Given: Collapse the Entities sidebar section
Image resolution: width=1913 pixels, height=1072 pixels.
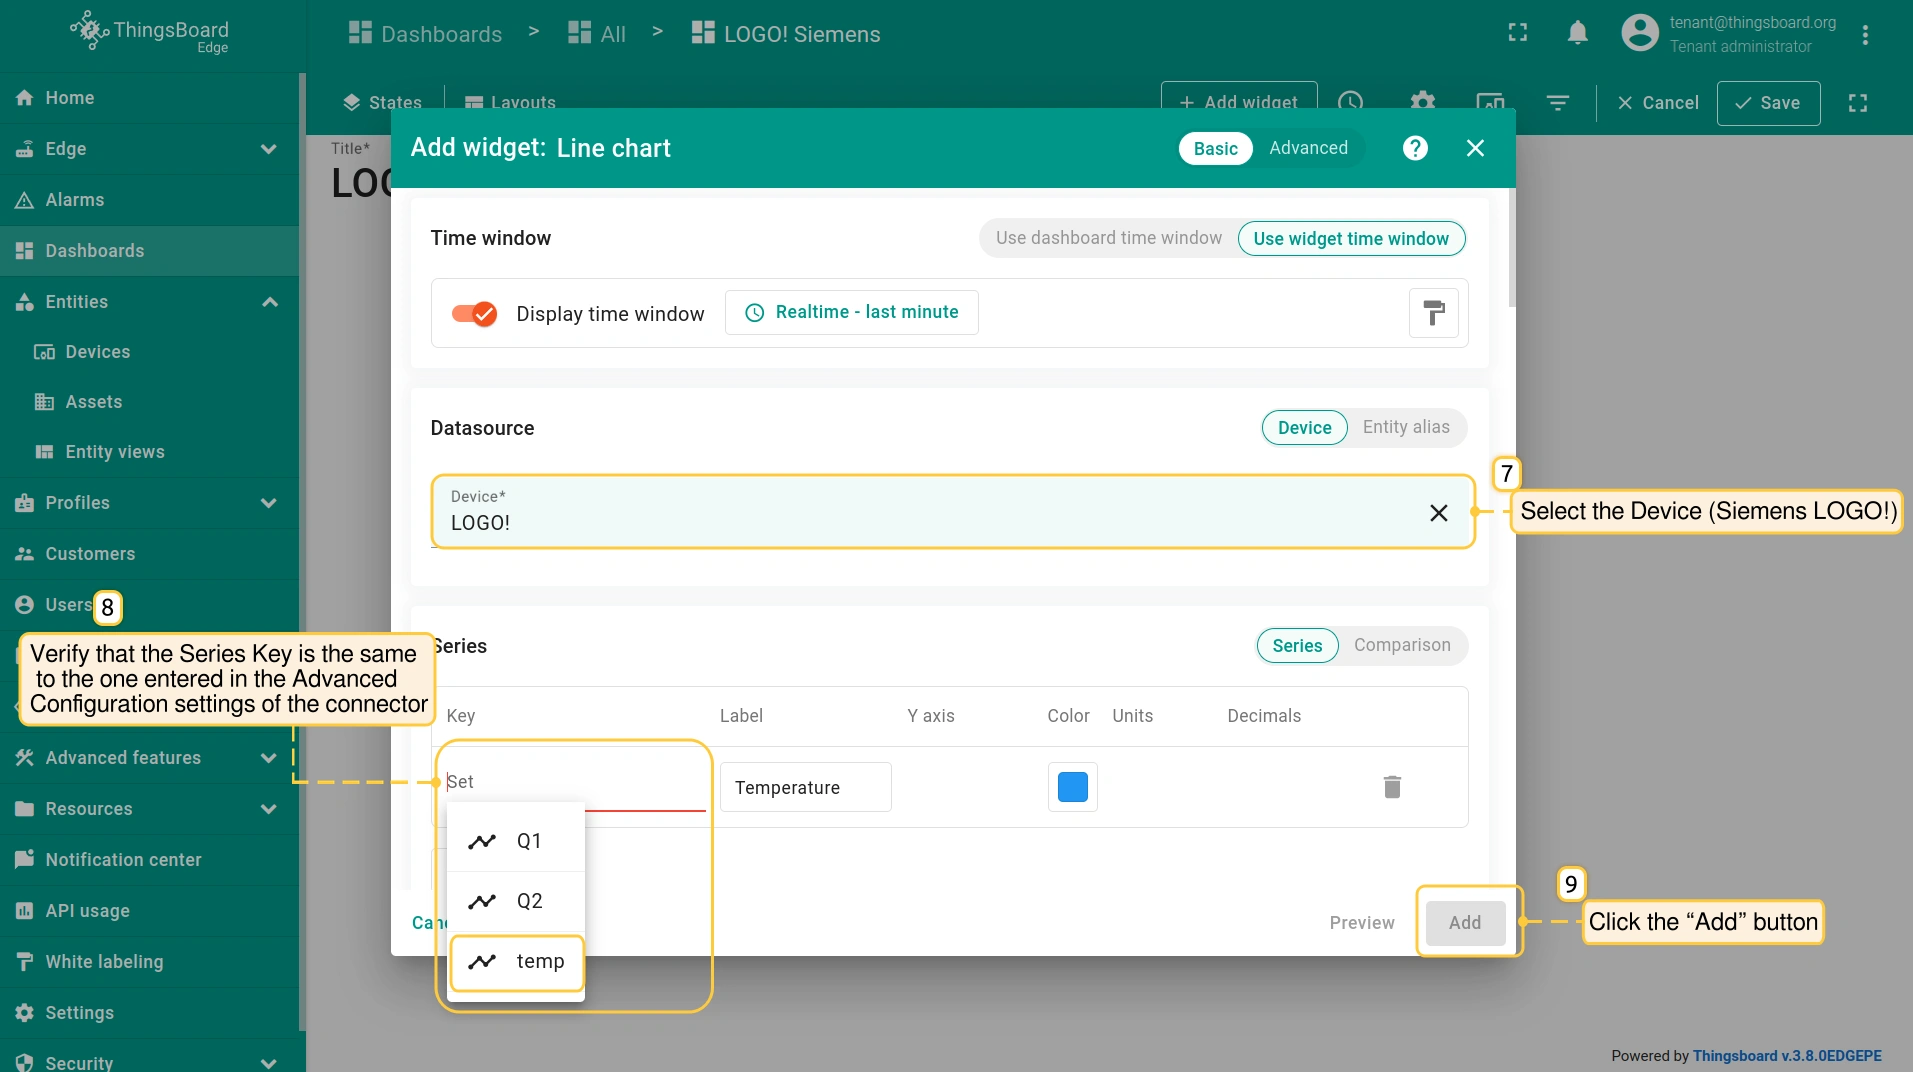Looking at the screenshot, I should click(x=269, y=302).
